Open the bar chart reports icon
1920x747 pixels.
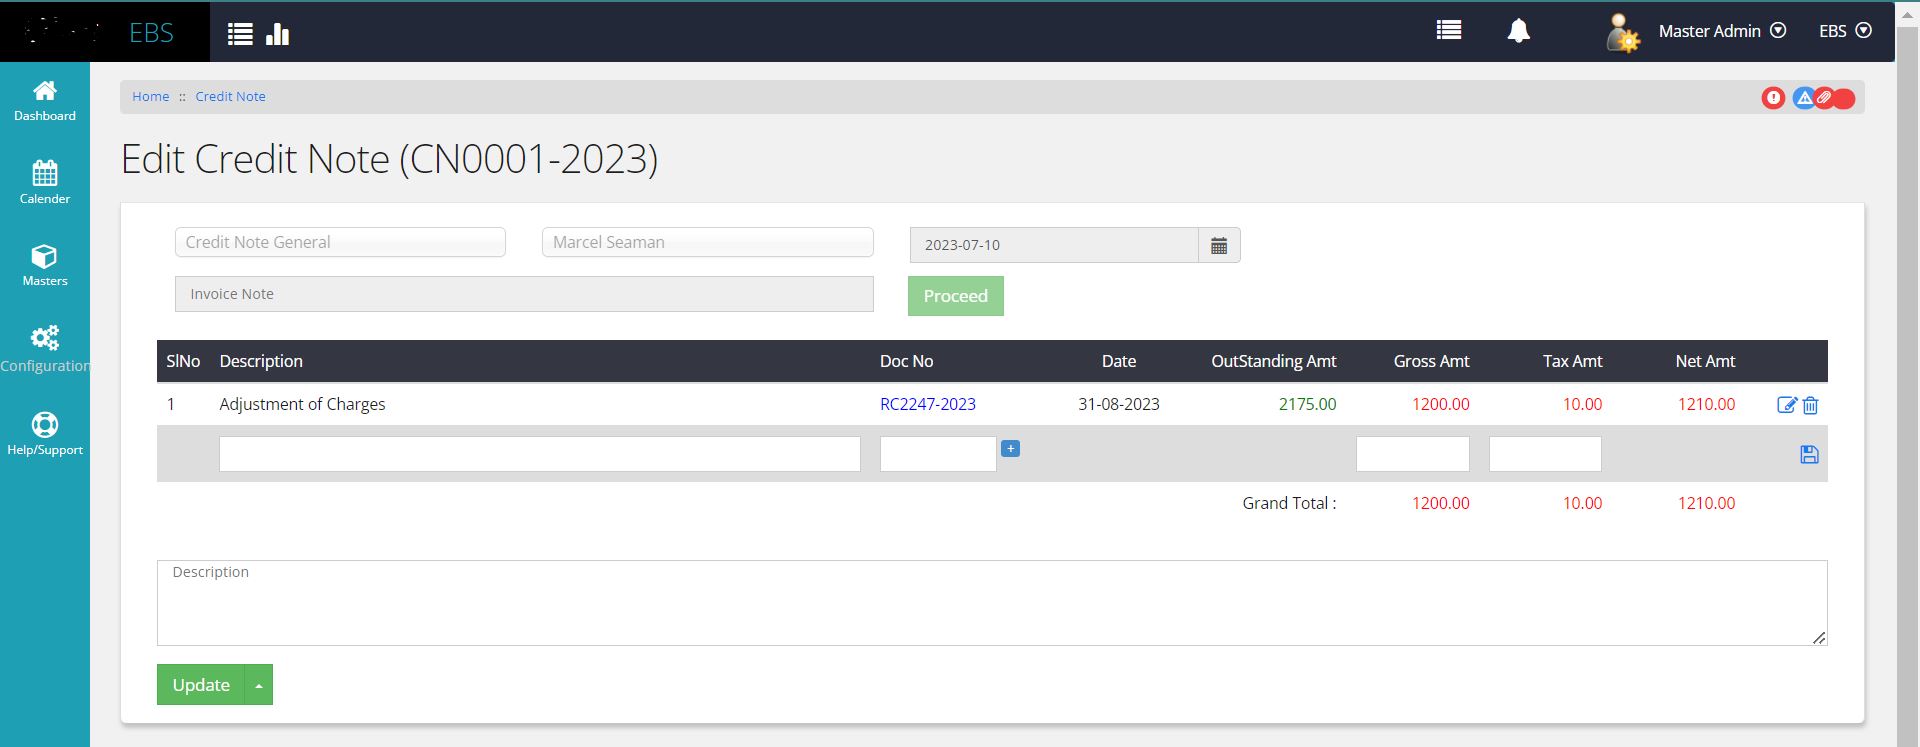278,34
